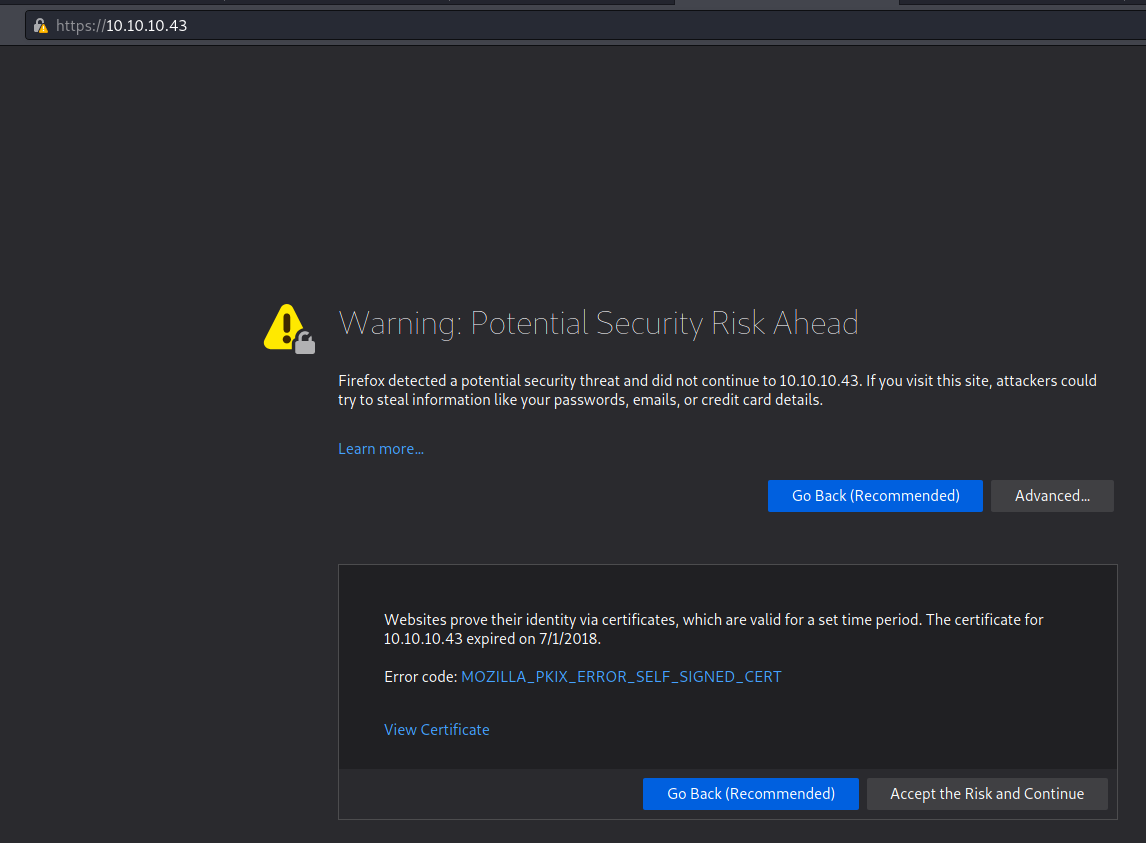Select the active tab in the tab strip

(787, 2)
